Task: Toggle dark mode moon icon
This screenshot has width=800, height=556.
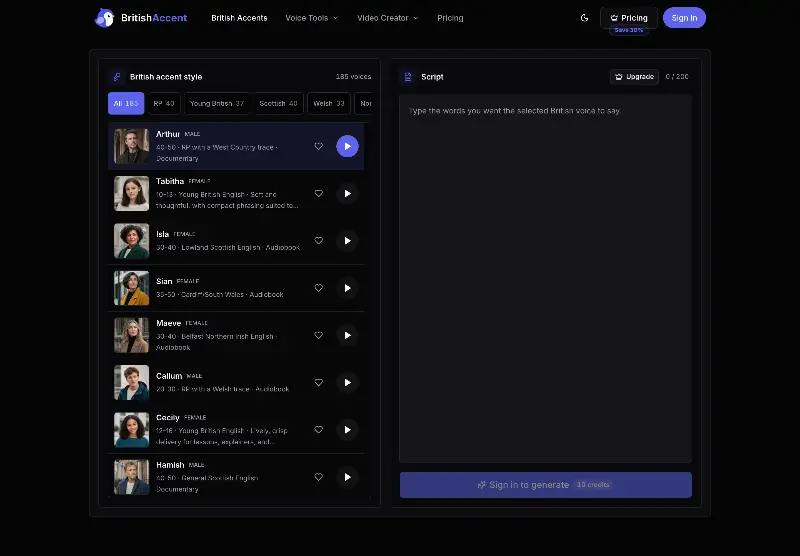Action: pyautogui.click(x=585, y=18)
